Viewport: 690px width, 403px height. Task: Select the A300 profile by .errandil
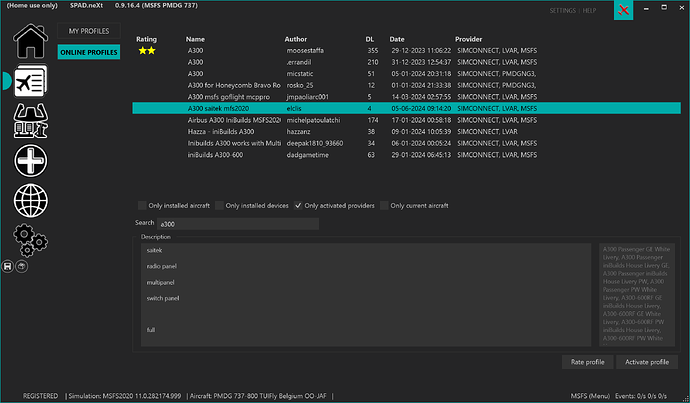tap(407, 62)
